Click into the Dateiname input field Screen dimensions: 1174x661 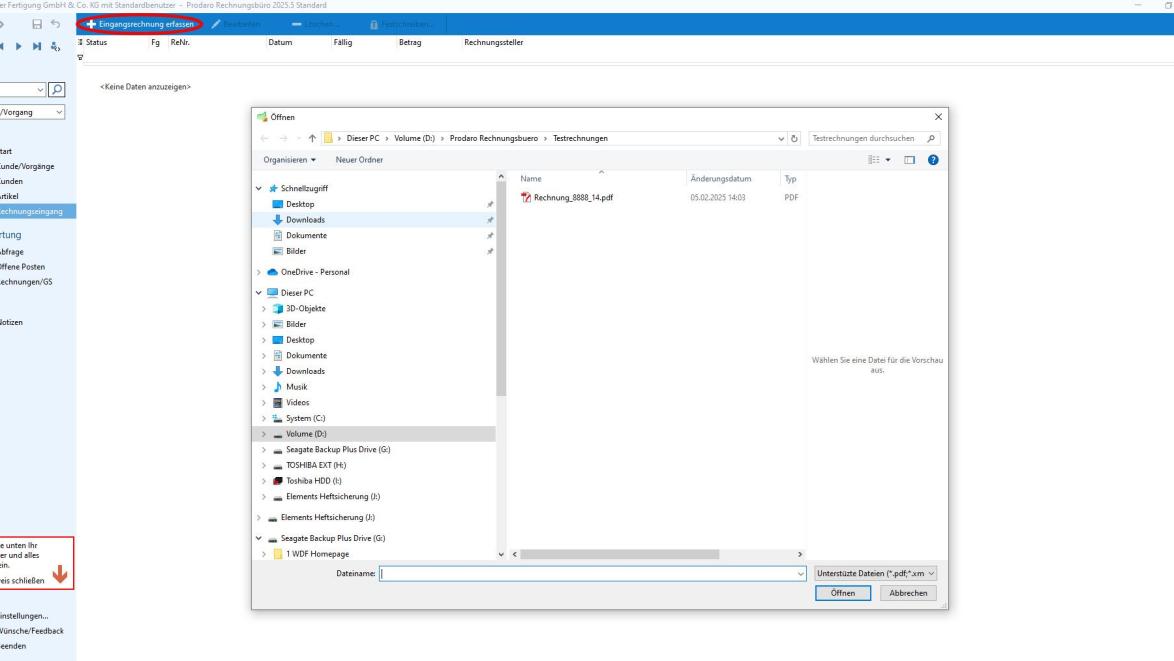click(x=588, y=574)
